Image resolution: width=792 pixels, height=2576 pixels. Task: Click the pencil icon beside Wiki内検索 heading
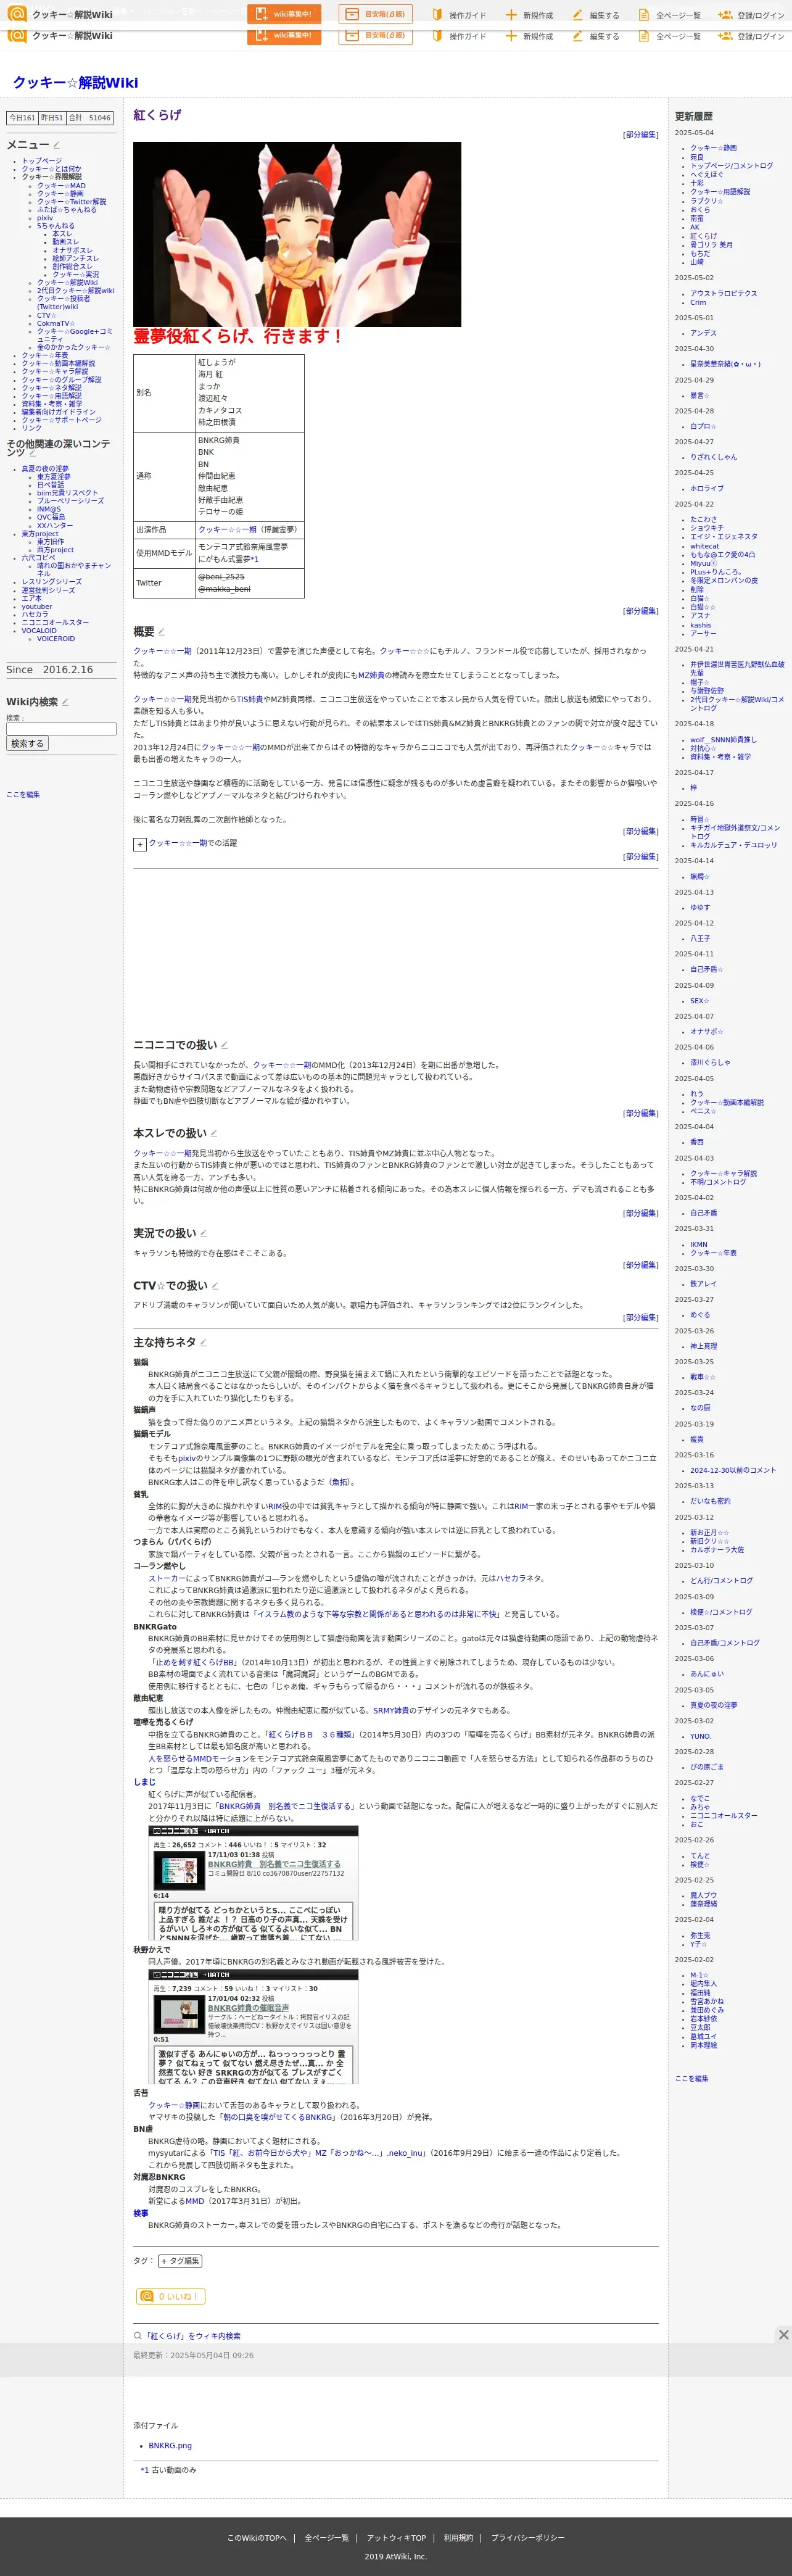pyautogui.click(x=65, y=702)
